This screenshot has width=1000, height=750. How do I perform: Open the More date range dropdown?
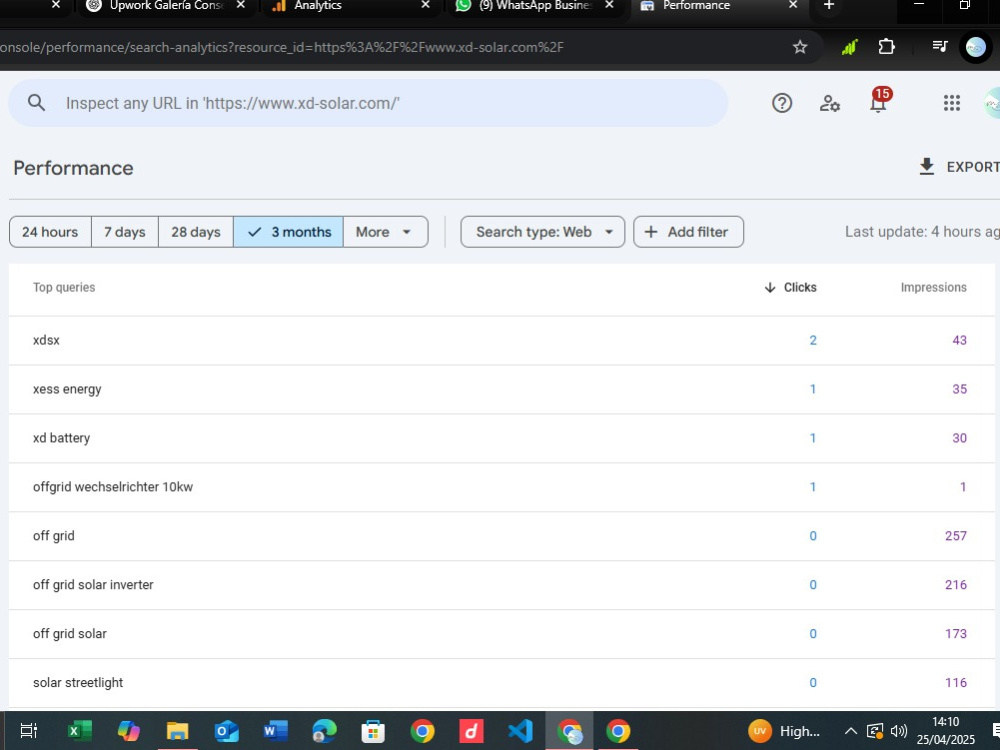click(385, 232)
